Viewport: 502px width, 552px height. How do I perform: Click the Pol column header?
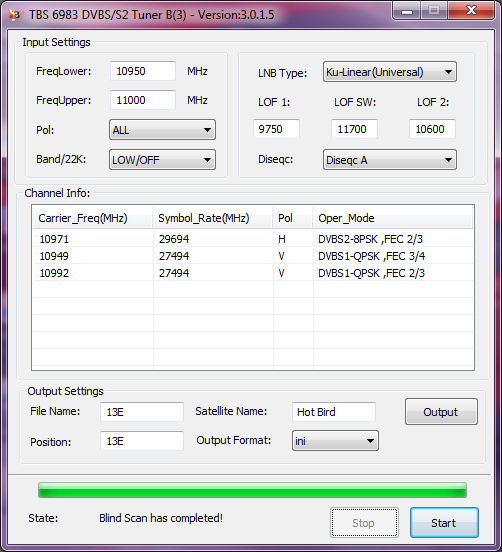click(x=293, y=218)
